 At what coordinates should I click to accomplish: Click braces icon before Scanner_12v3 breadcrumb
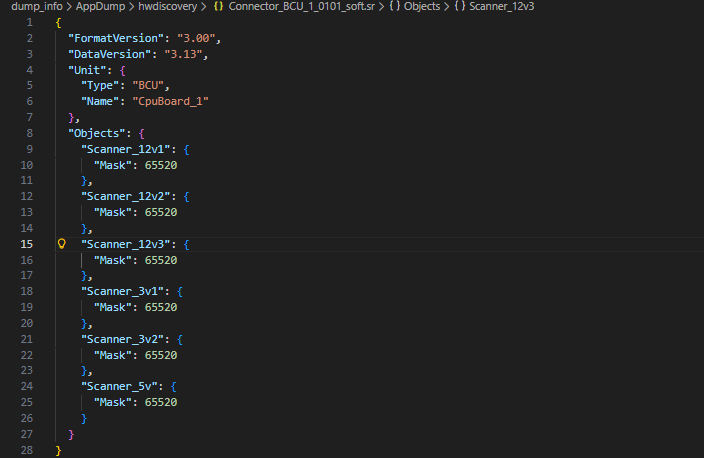click(x=459, y=6)
